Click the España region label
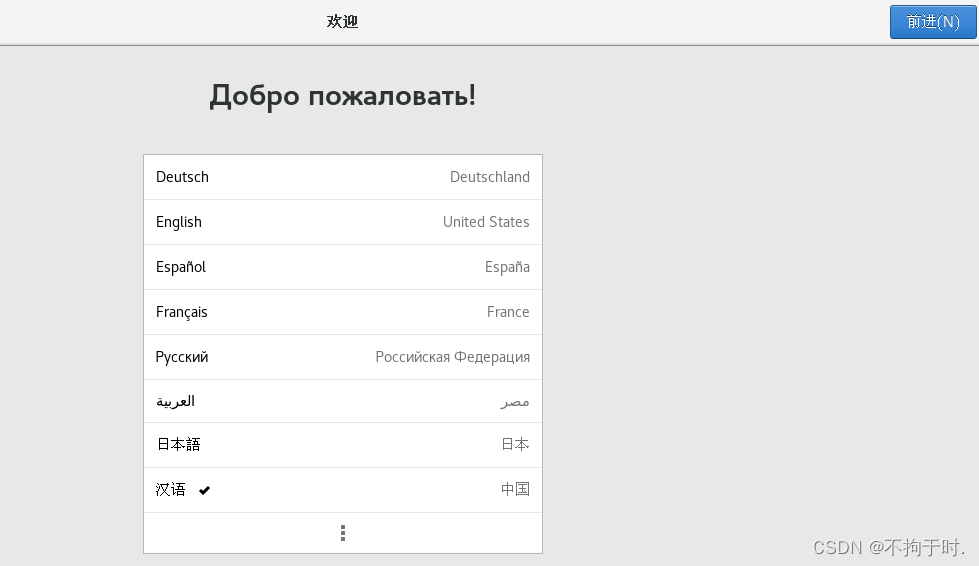 click(x=507, y=267)
